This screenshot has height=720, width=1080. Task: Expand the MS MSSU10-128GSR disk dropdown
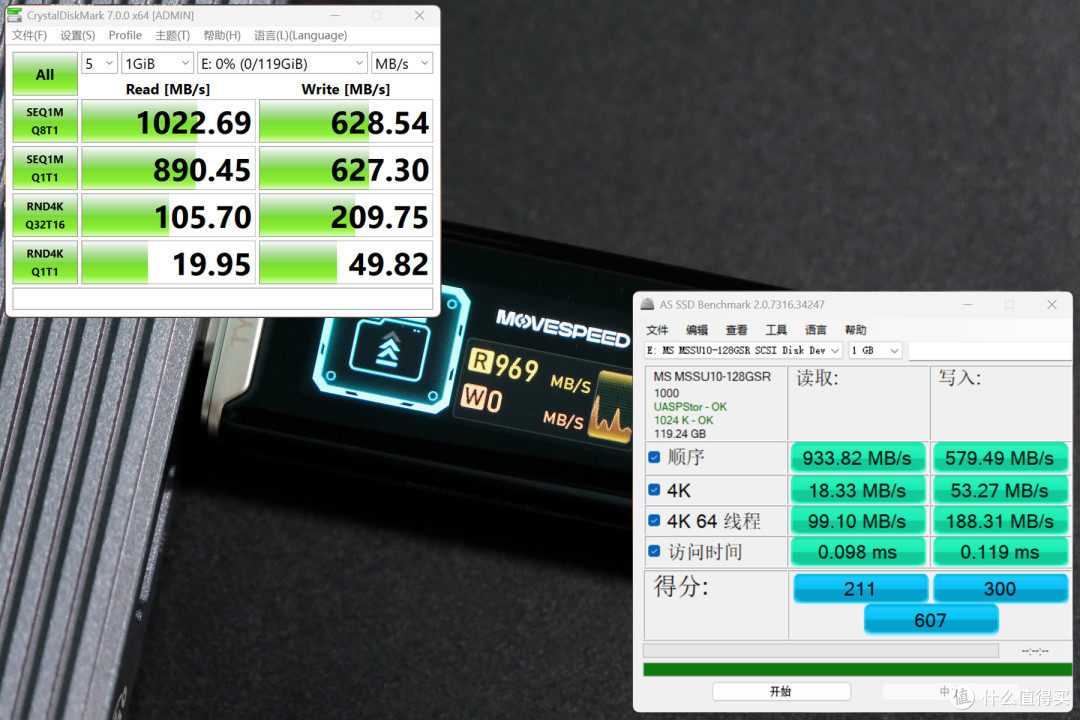coord(743,351)
